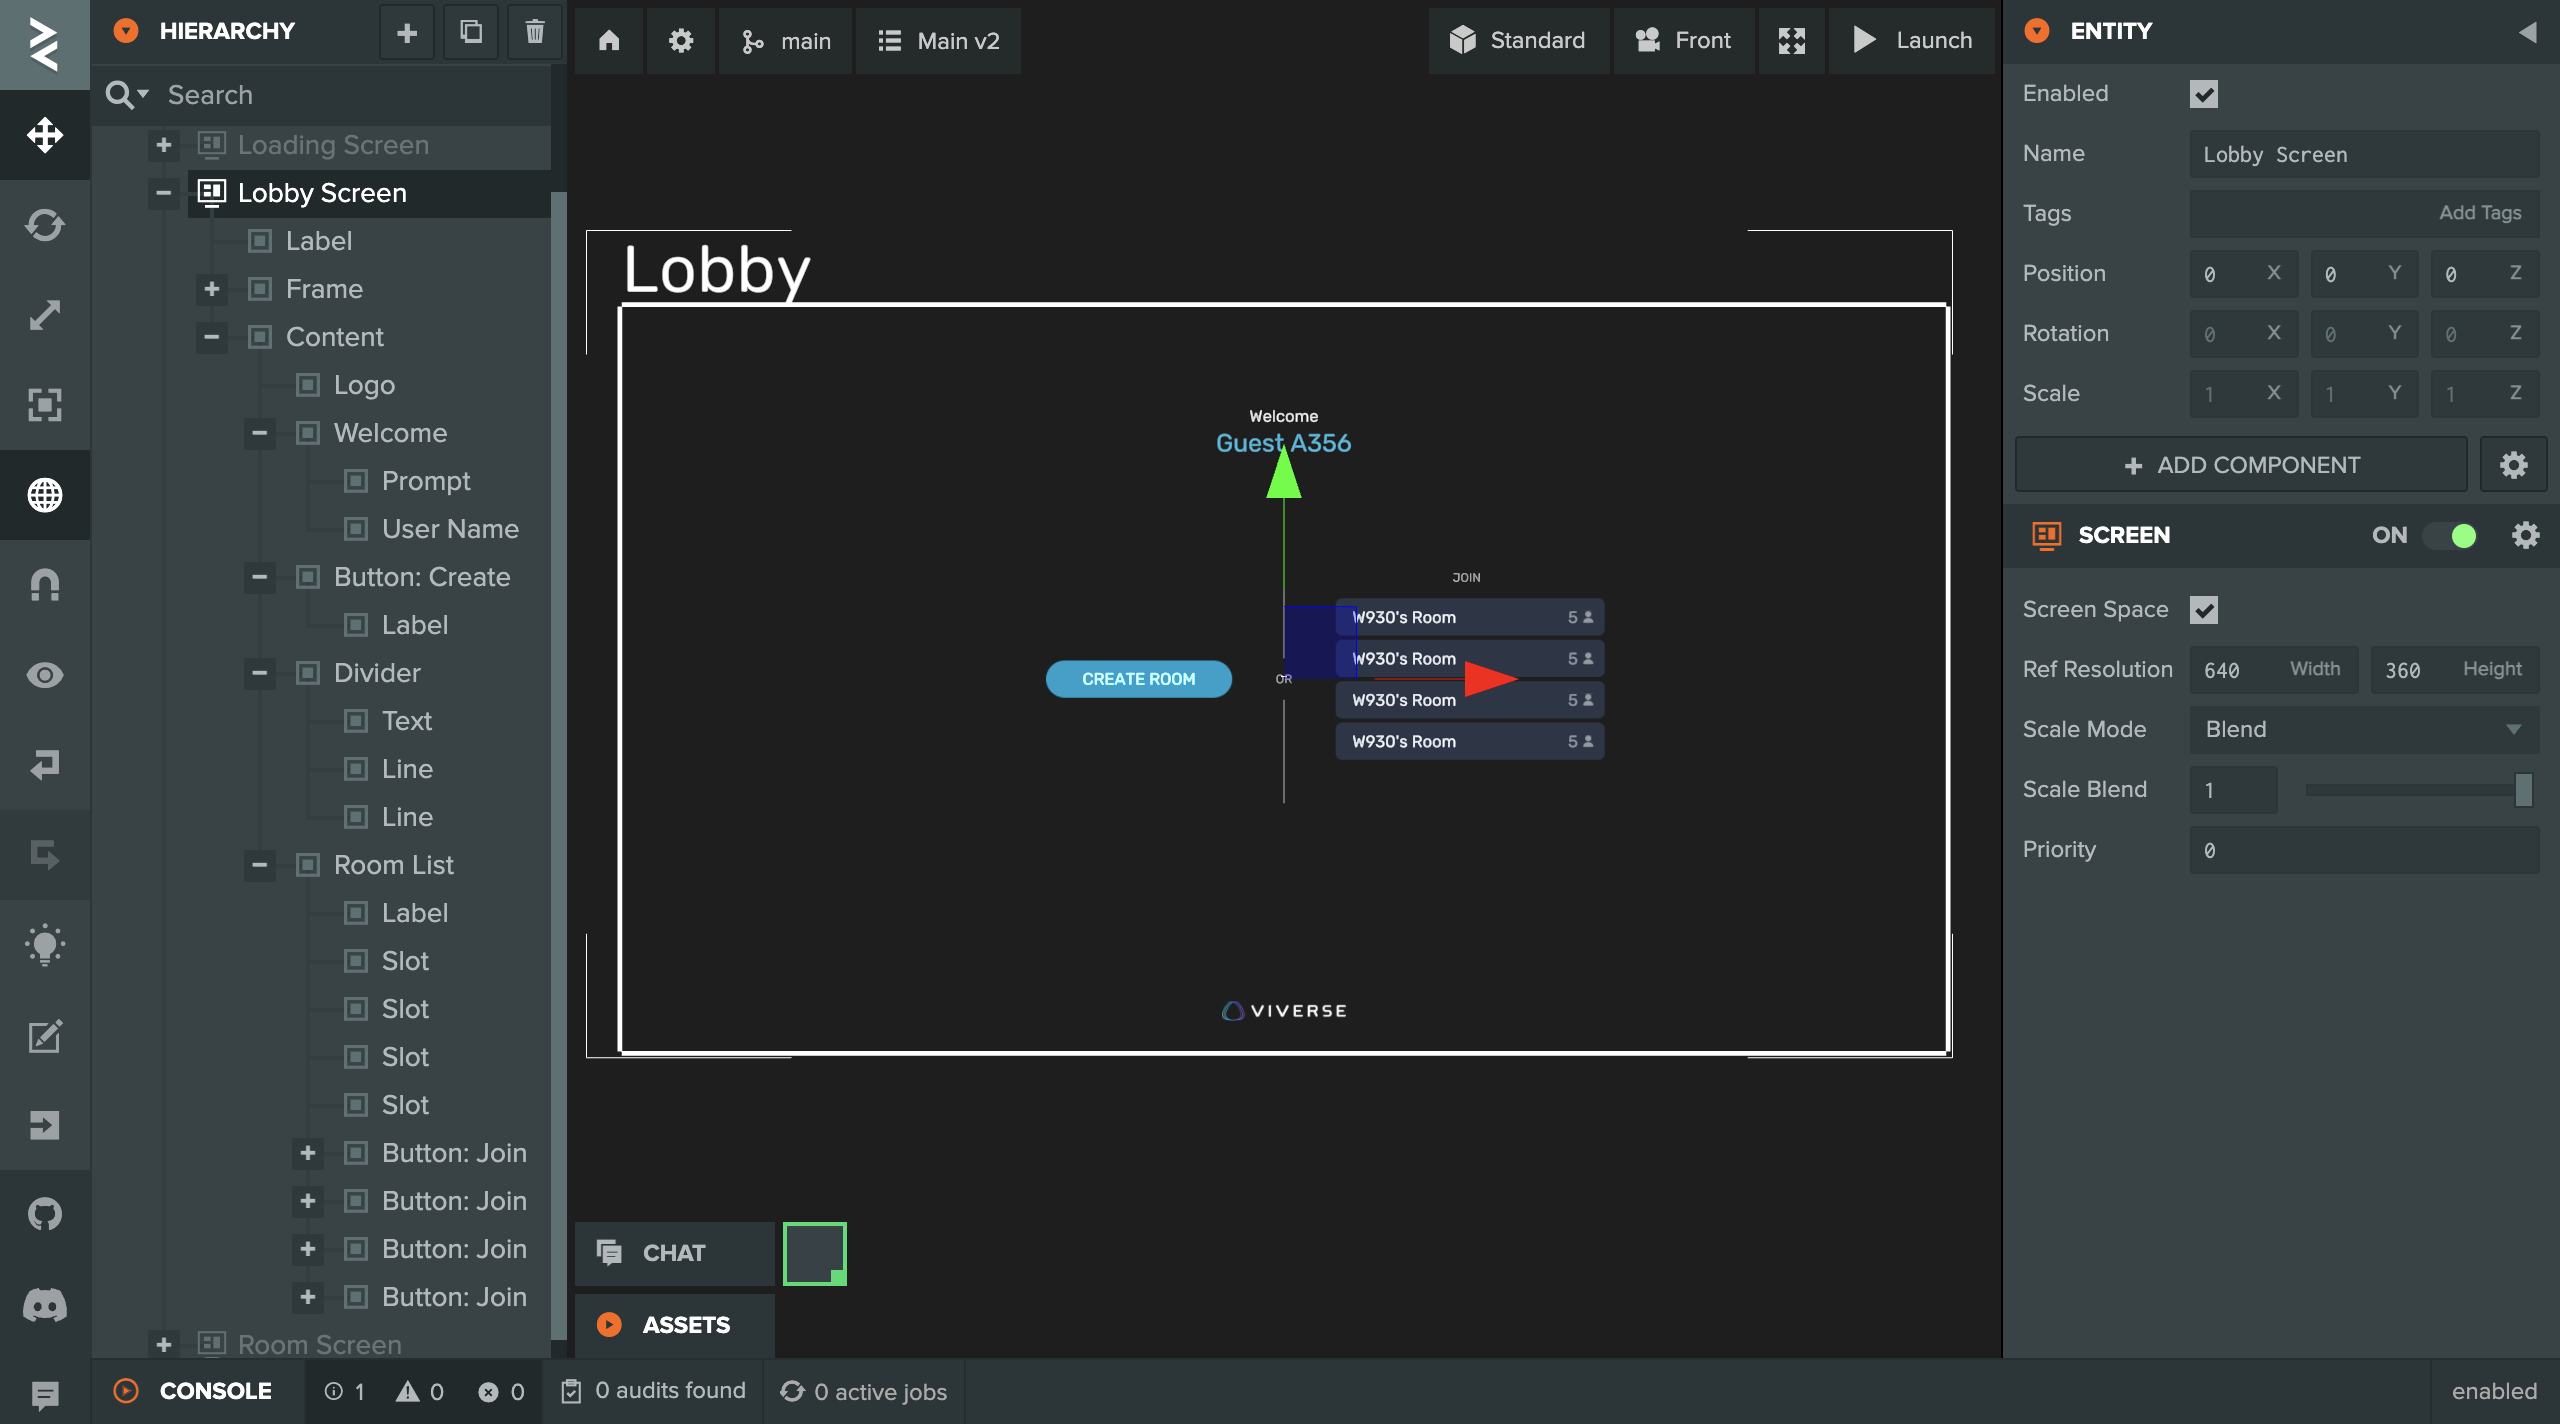
Task: Duplicate entity using copy icon
Action: [x=471, y=32]
